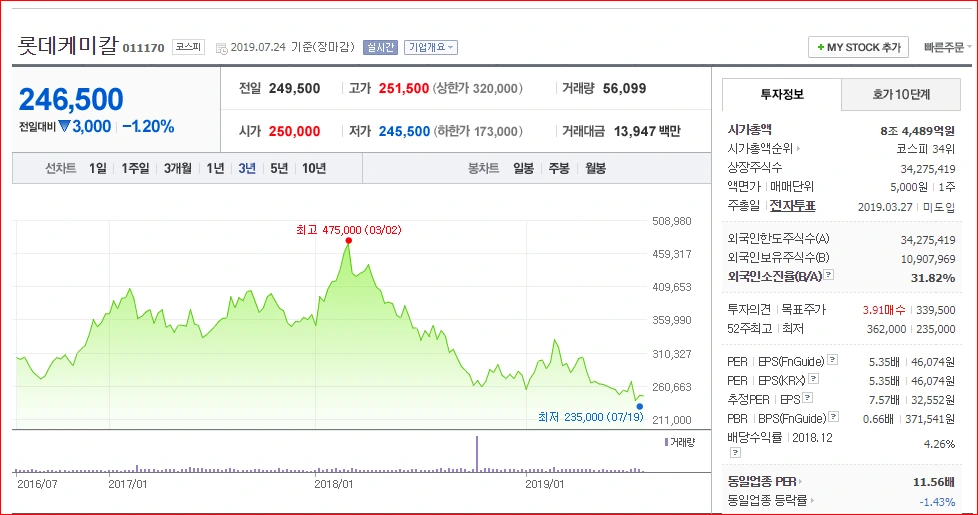Click the 롯데케미칼 stock name heading
This screenshot has width=978, height=515.
pos(67,46)
